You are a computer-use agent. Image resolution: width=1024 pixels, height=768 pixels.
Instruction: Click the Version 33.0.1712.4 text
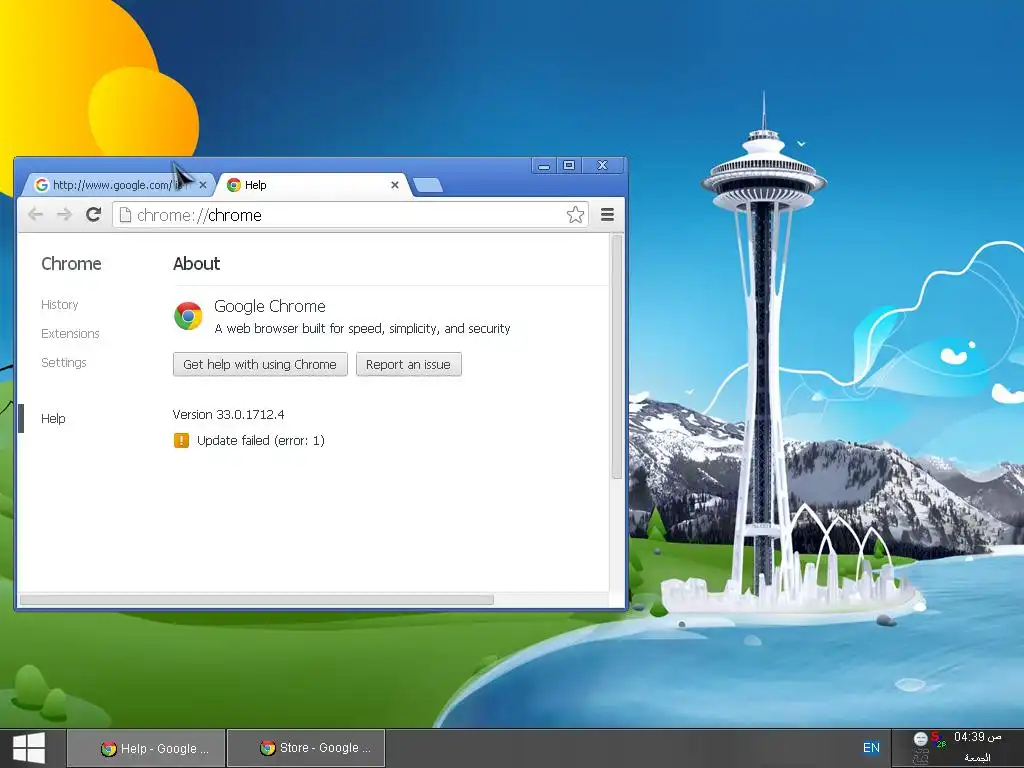pyautogui.click(x=228, y=414)
